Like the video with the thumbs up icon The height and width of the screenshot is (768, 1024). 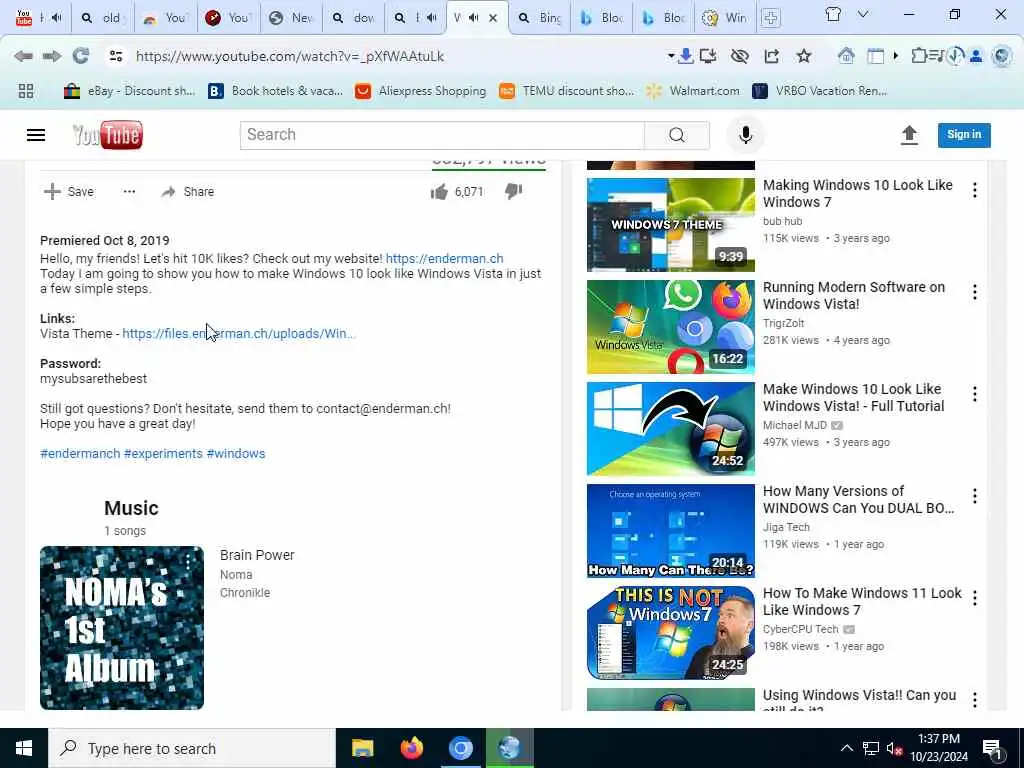[x=439, y=191]
